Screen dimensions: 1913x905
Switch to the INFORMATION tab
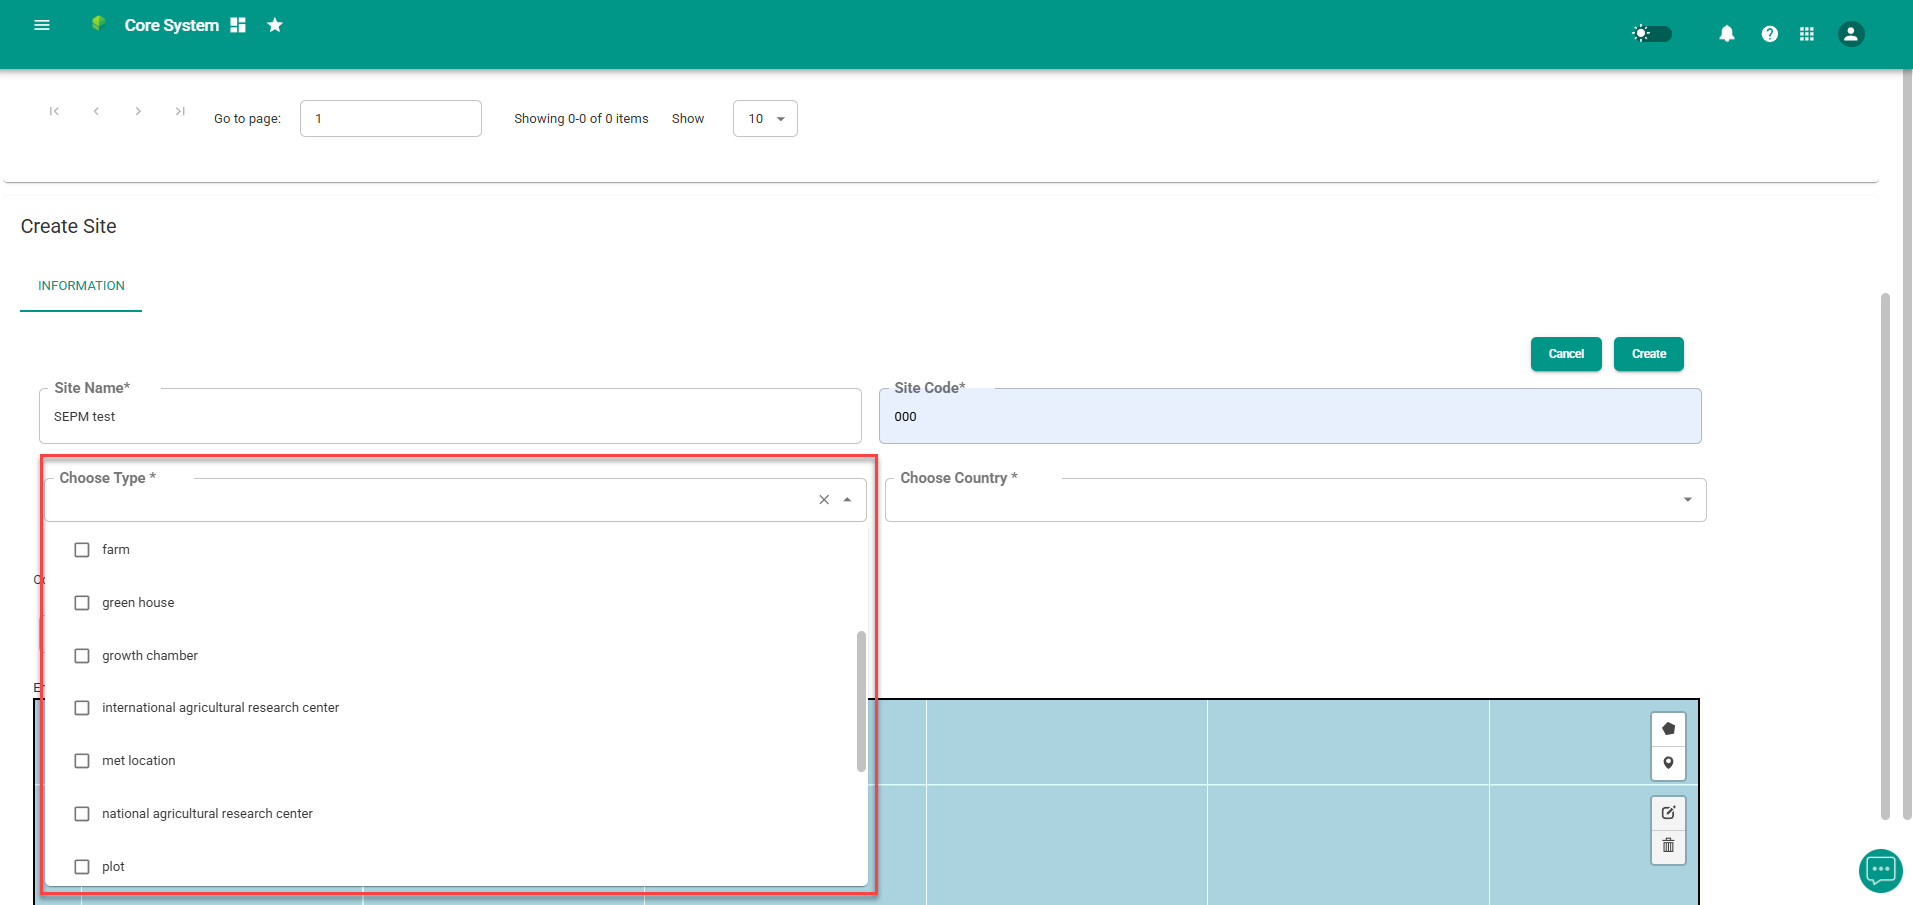tap(81, 286)
